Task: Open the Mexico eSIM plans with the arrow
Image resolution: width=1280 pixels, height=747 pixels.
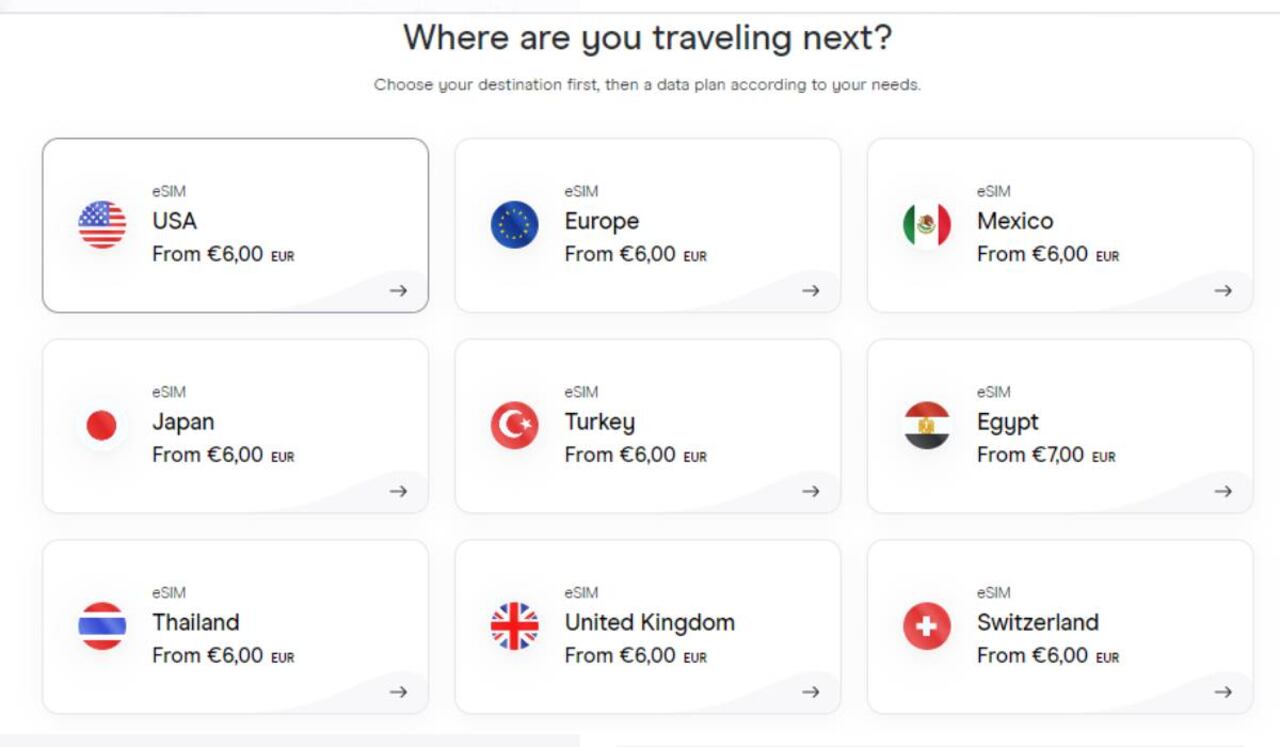Action: (1225, 290)
